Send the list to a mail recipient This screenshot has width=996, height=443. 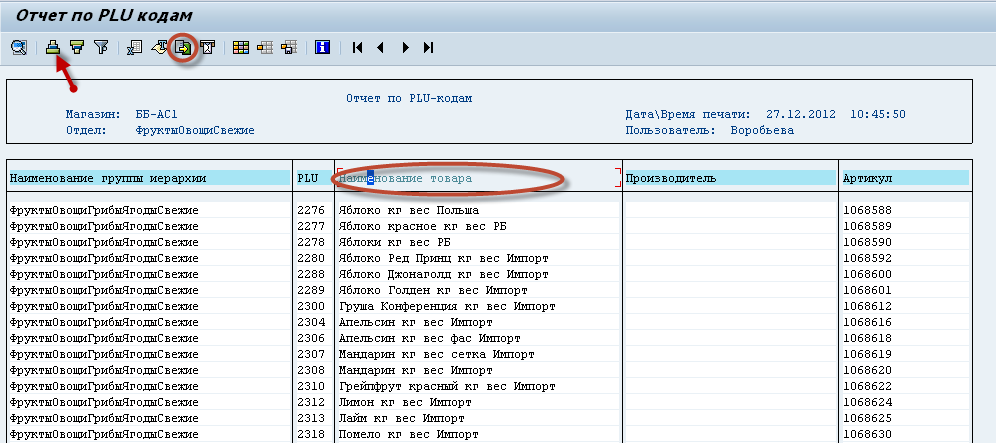point(208,48)
